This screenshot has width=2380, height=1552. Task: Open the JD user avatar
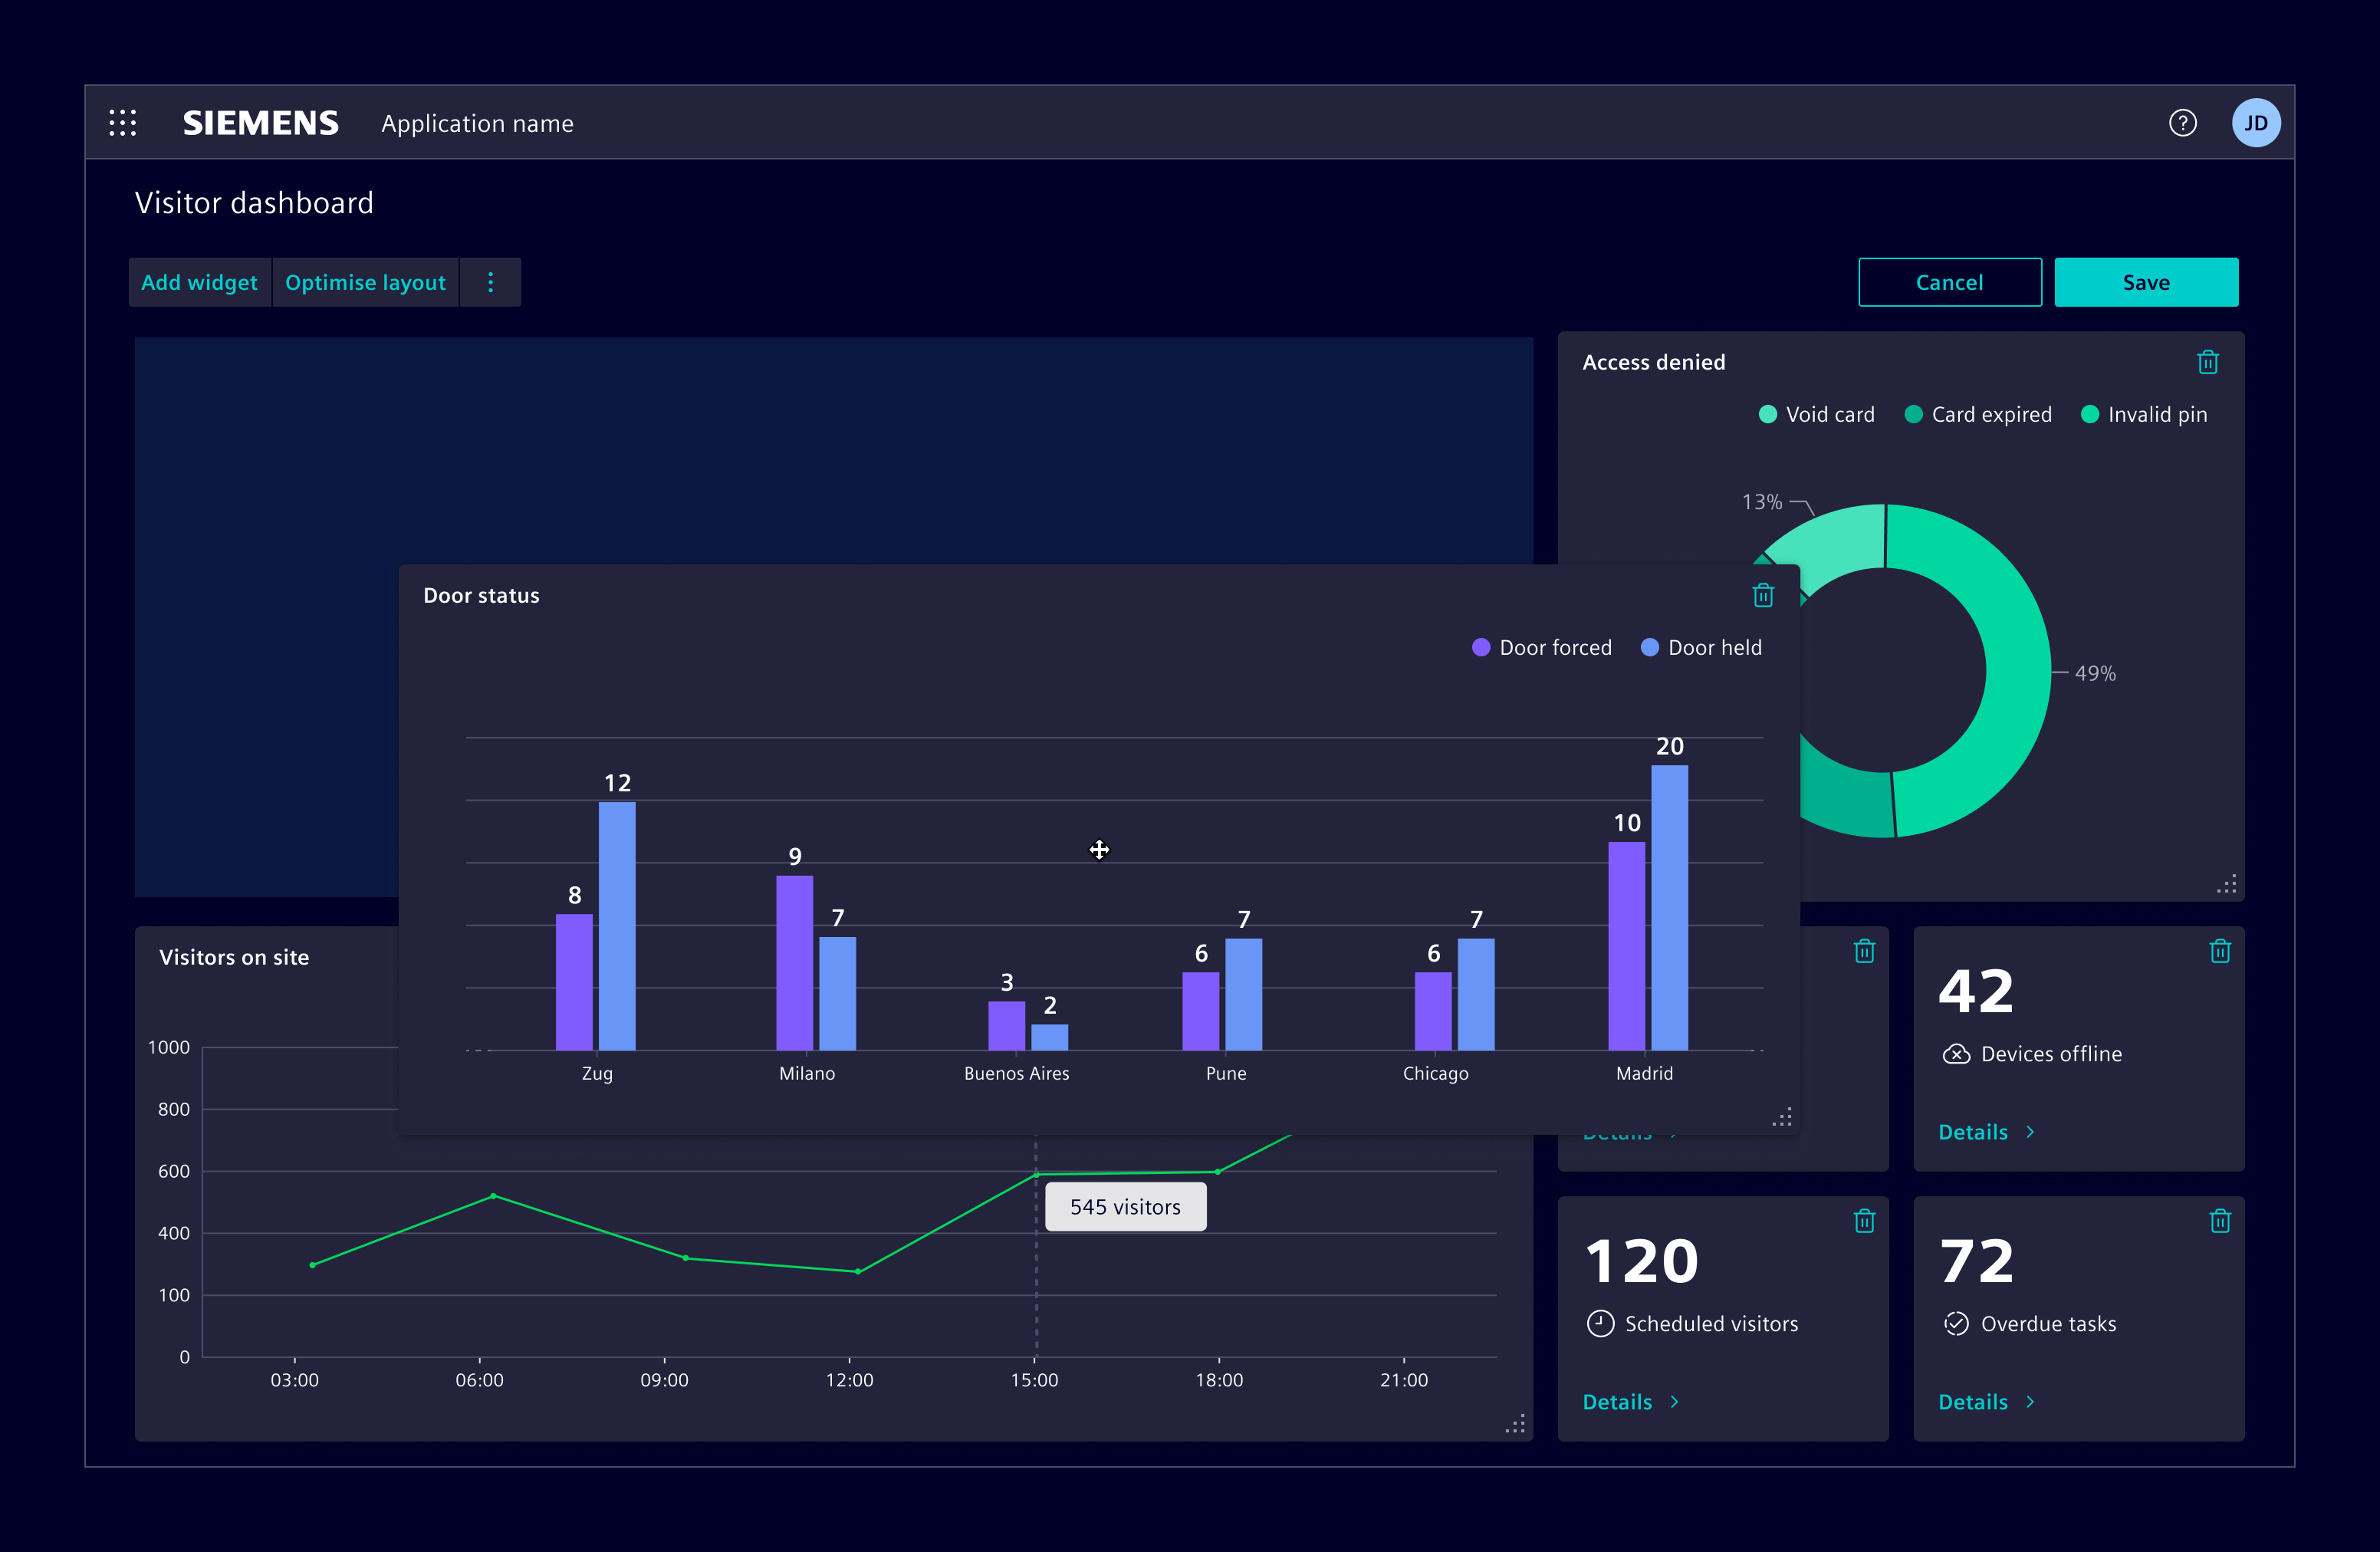[x=2257, y=122]
